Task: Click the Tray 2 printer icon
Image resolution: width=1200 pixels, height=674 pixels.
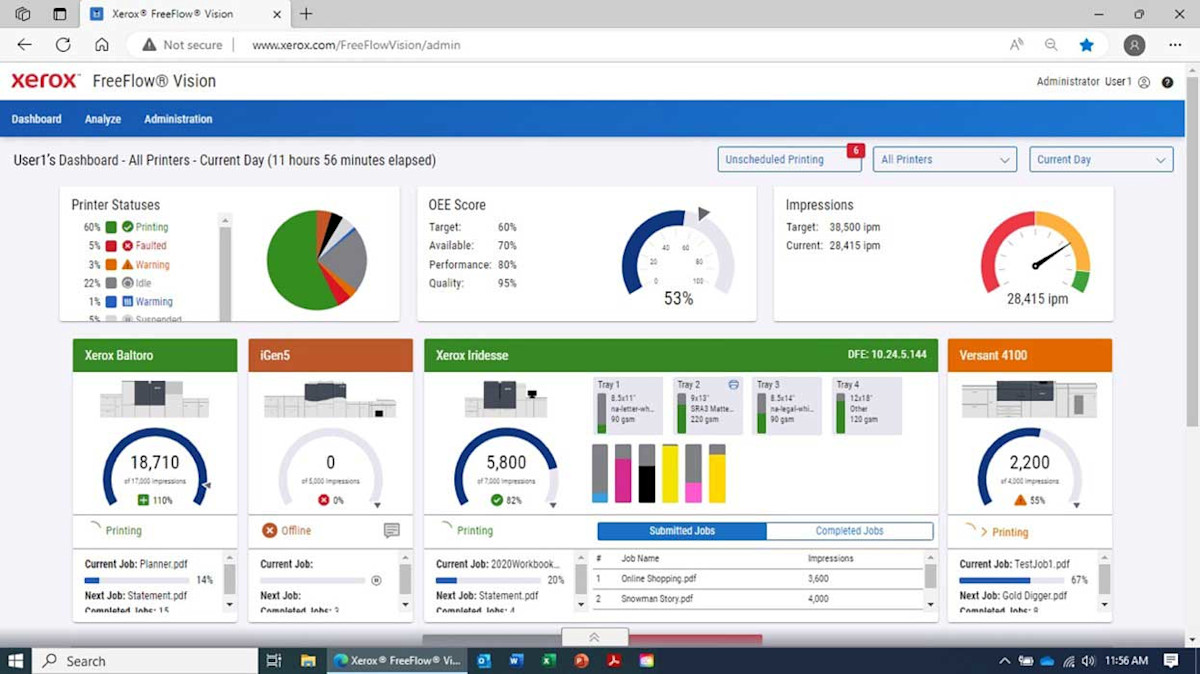Action: 733,384
